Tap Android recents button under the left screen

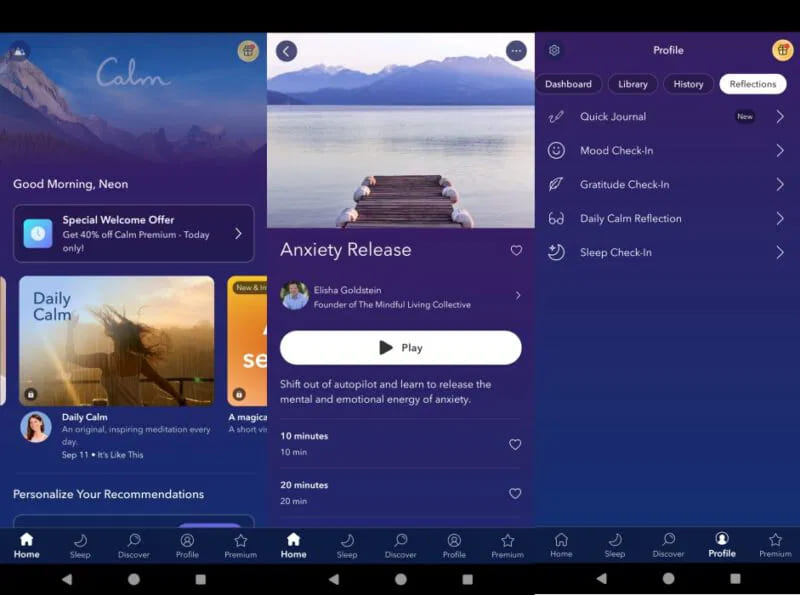click(x=201, y=579)
